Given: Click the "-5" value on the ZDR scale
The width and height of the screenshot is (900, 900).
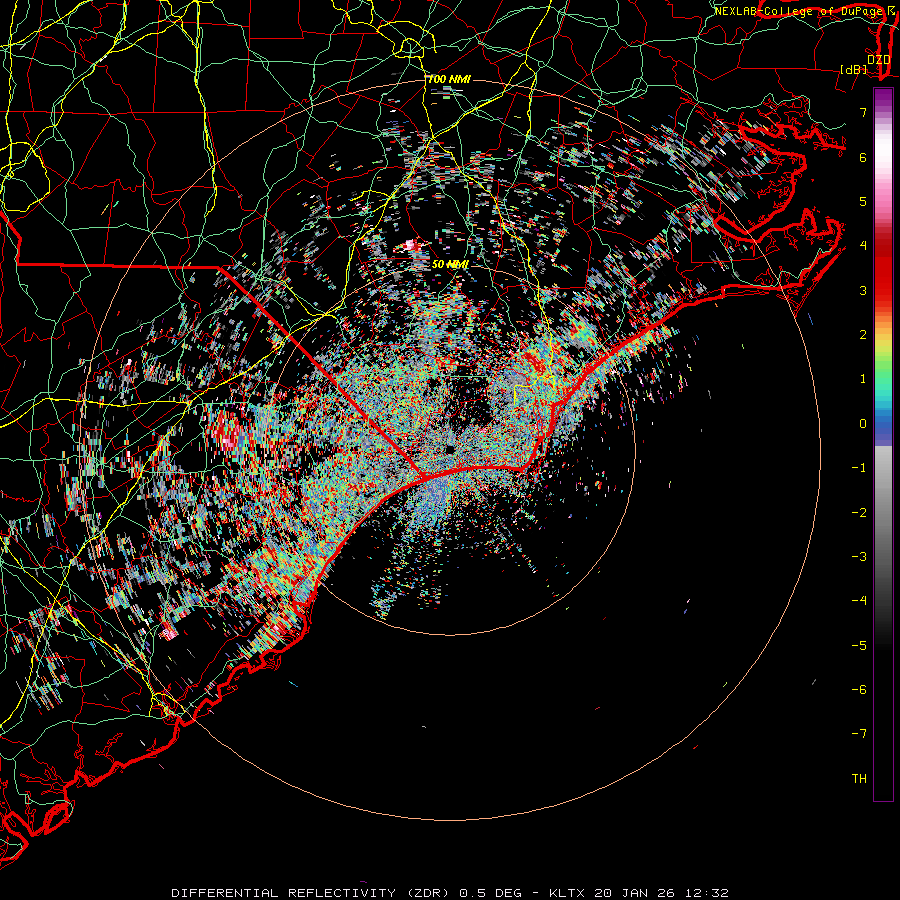Looking at the screenshot, I should tap(859, 646).
